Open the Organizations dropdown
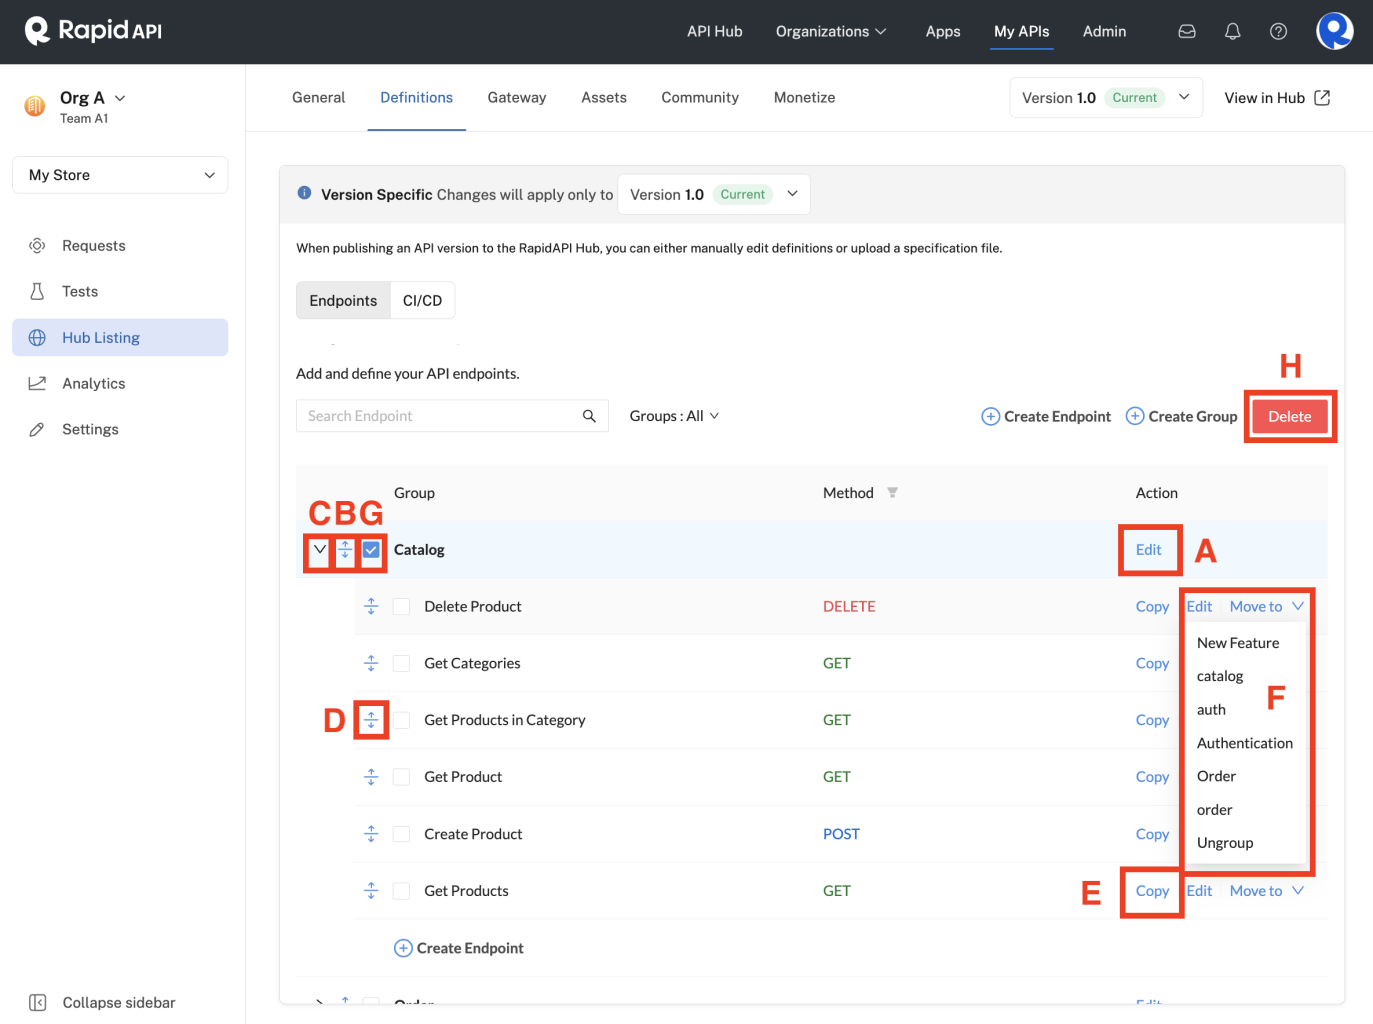The image size is (1373, 1024). point(831,32)
